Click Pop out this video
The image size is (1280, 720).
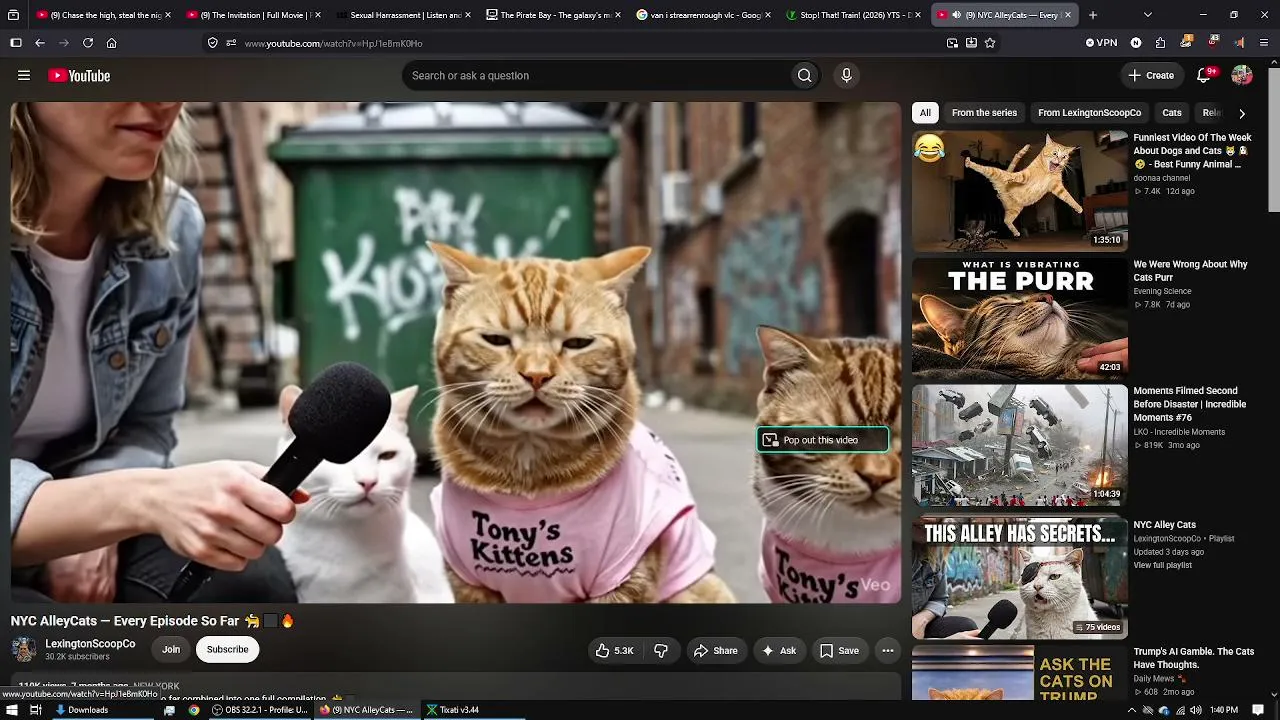tap(822, 440)
